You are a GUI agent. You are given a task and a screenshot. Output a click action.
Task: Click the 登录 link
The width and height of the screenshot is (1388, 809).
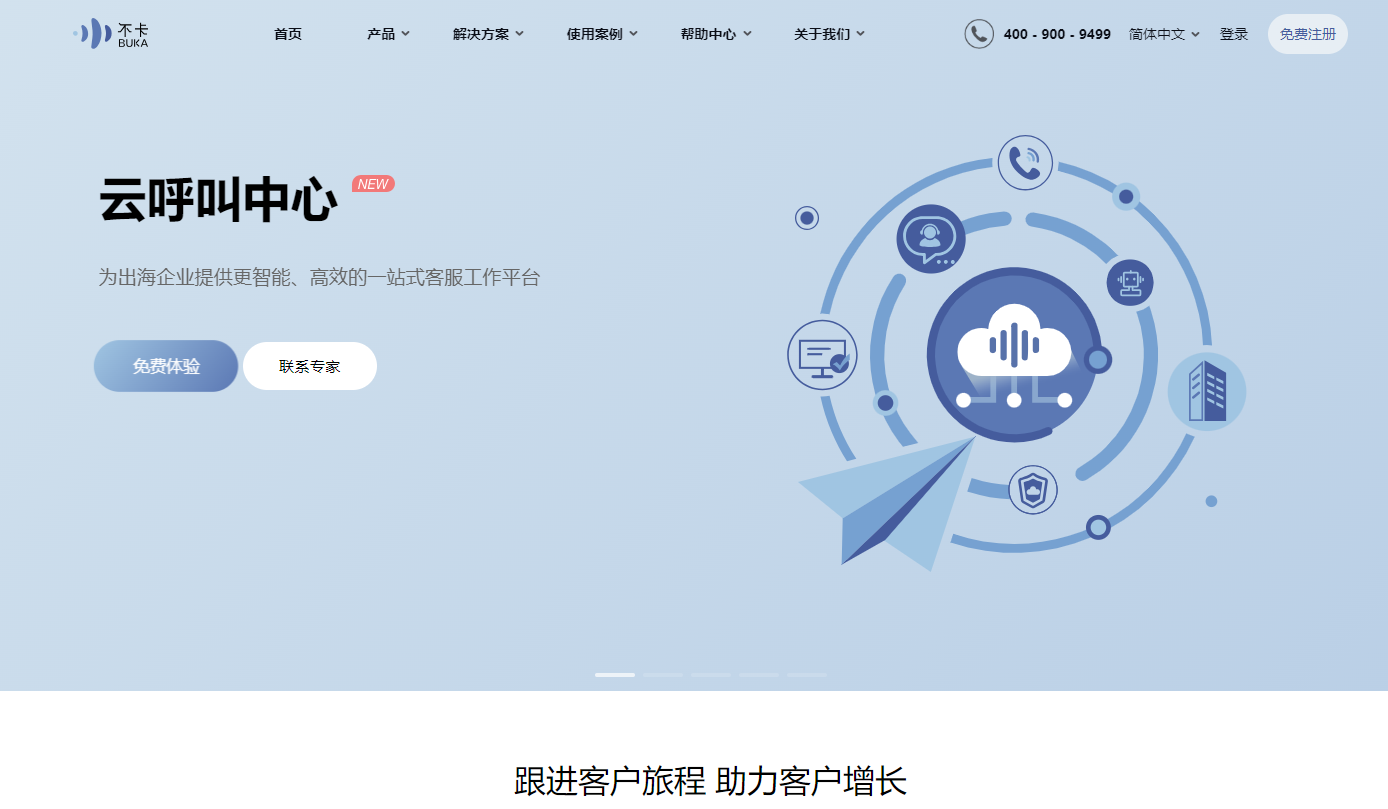click(1234, 34)
